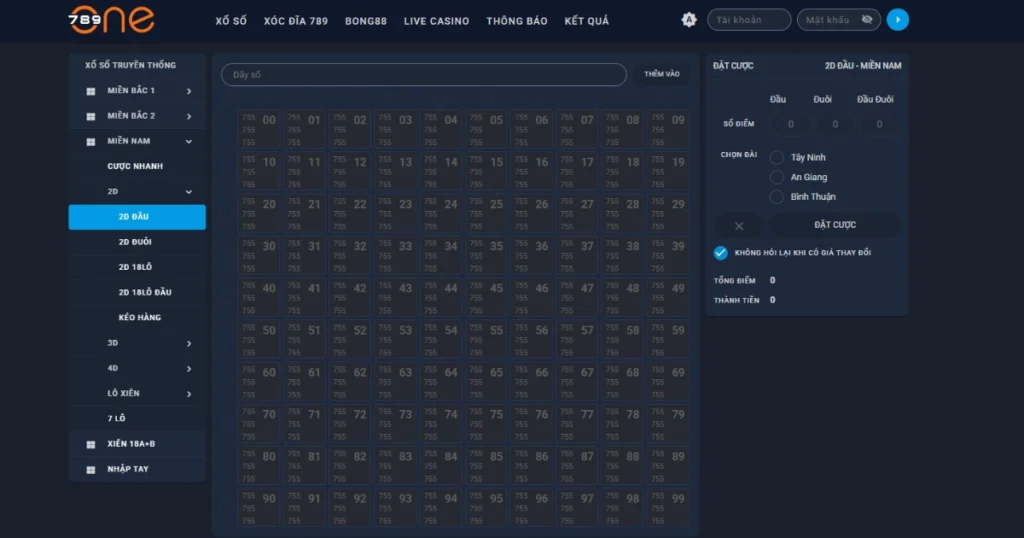1024x538 pixels.
Task: Select number 50 in the grid
Action: 259,340
